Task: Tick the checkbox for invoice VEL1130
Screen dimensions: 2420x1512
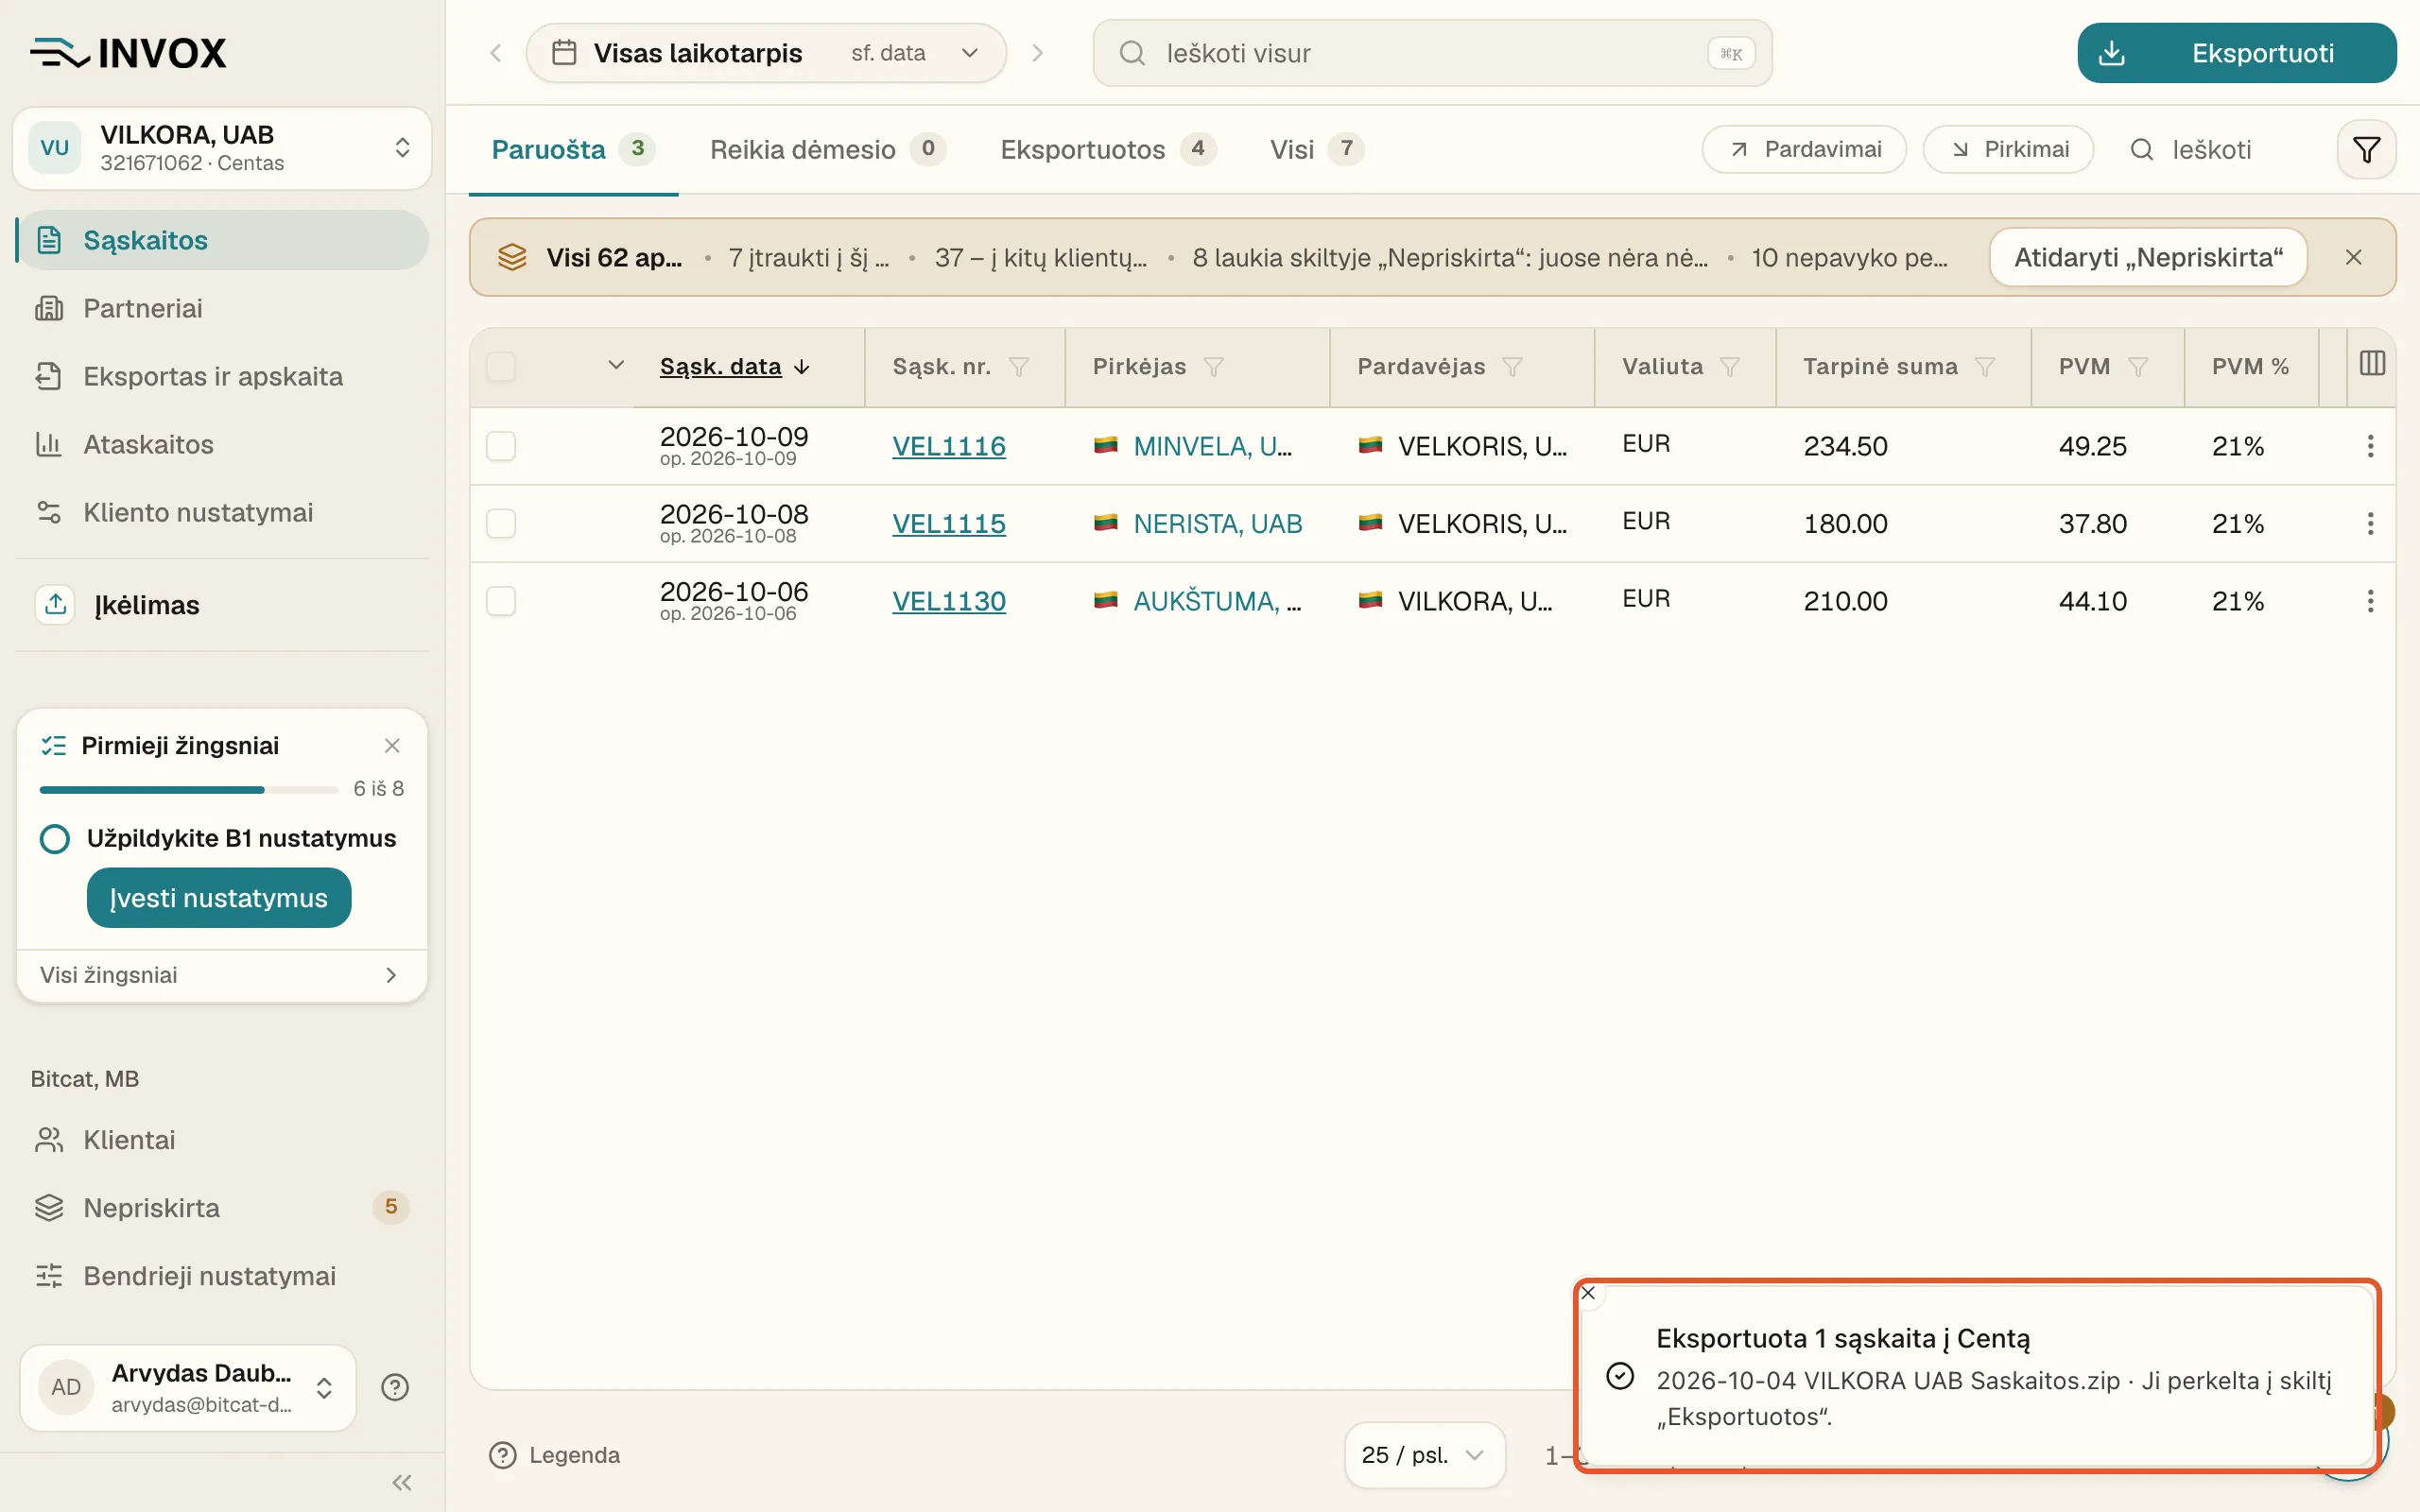Action: pyautogui.click(x=501, y=601)
